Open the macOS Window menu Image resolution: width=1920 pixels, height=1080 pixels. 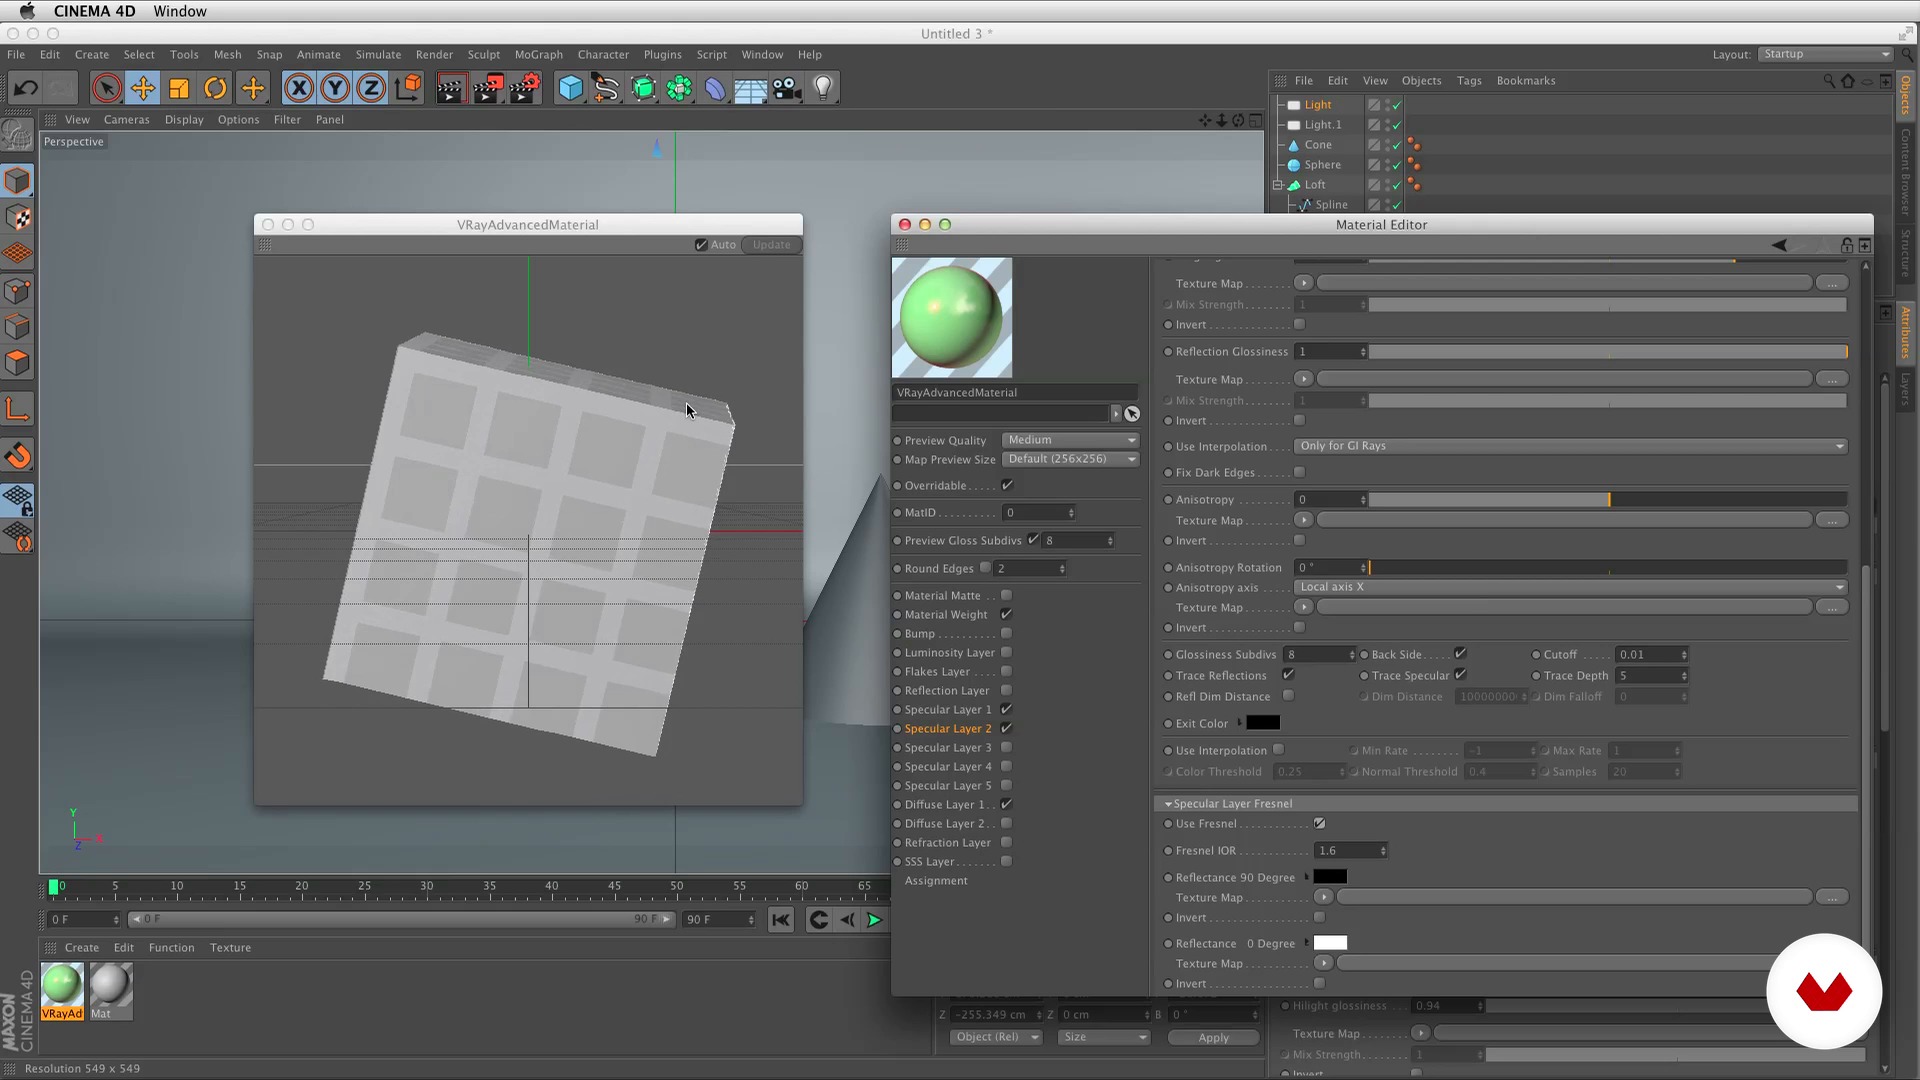pos(180,11)
